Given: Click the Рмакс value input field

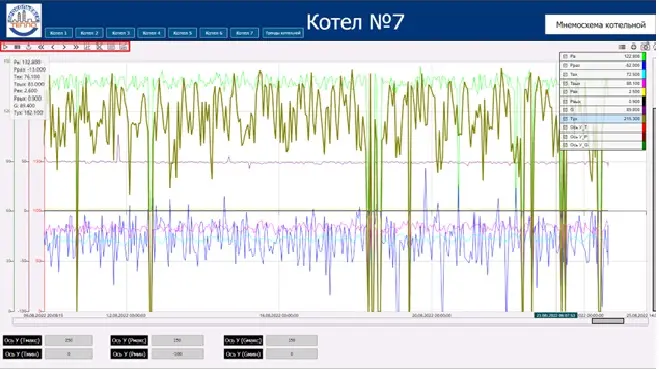Looking at the screenshot, I should coord(178,340).
